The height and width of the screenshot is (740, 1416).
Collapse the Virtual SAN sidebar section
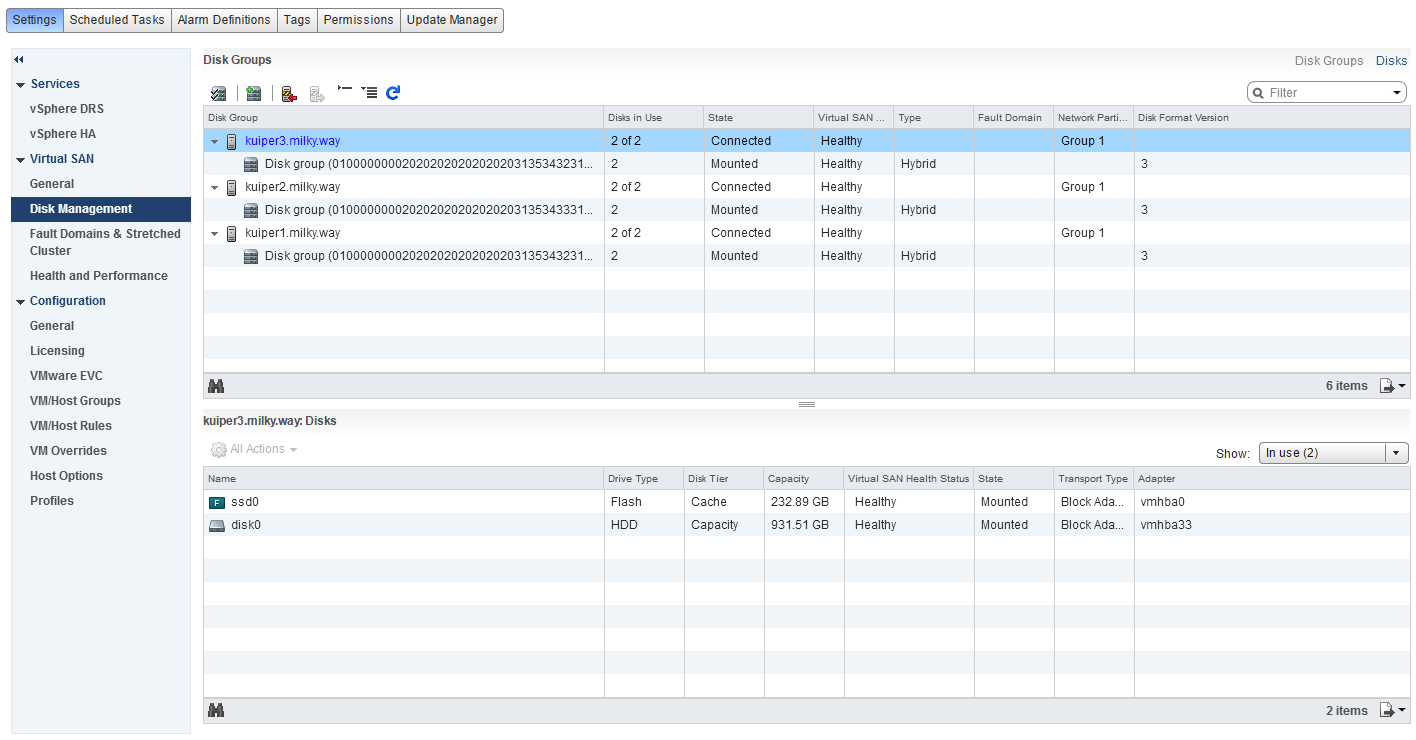click(21, 159)
